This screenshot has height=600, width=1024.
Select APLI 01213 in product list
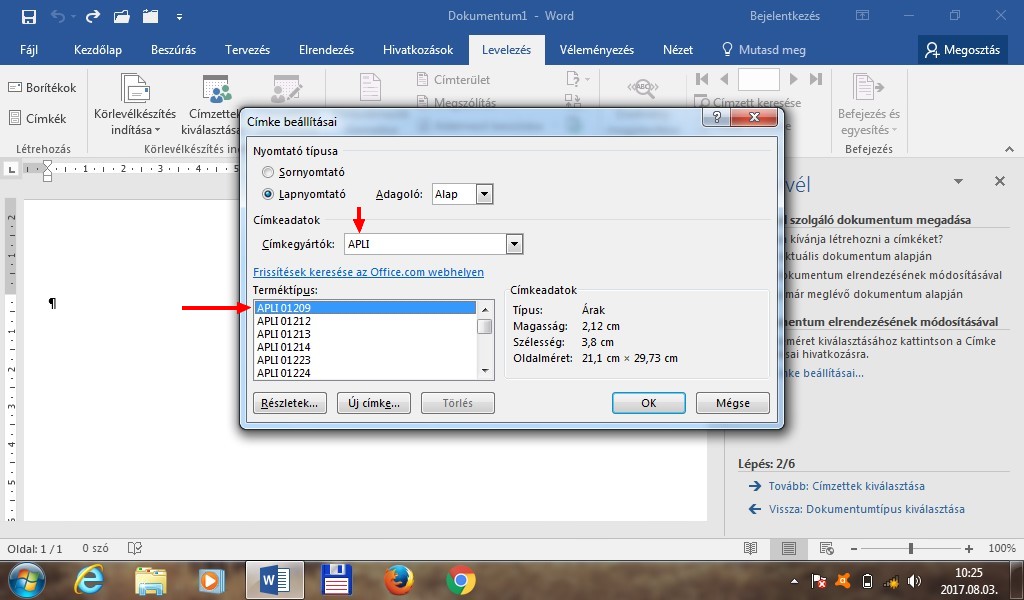[365, 334]
